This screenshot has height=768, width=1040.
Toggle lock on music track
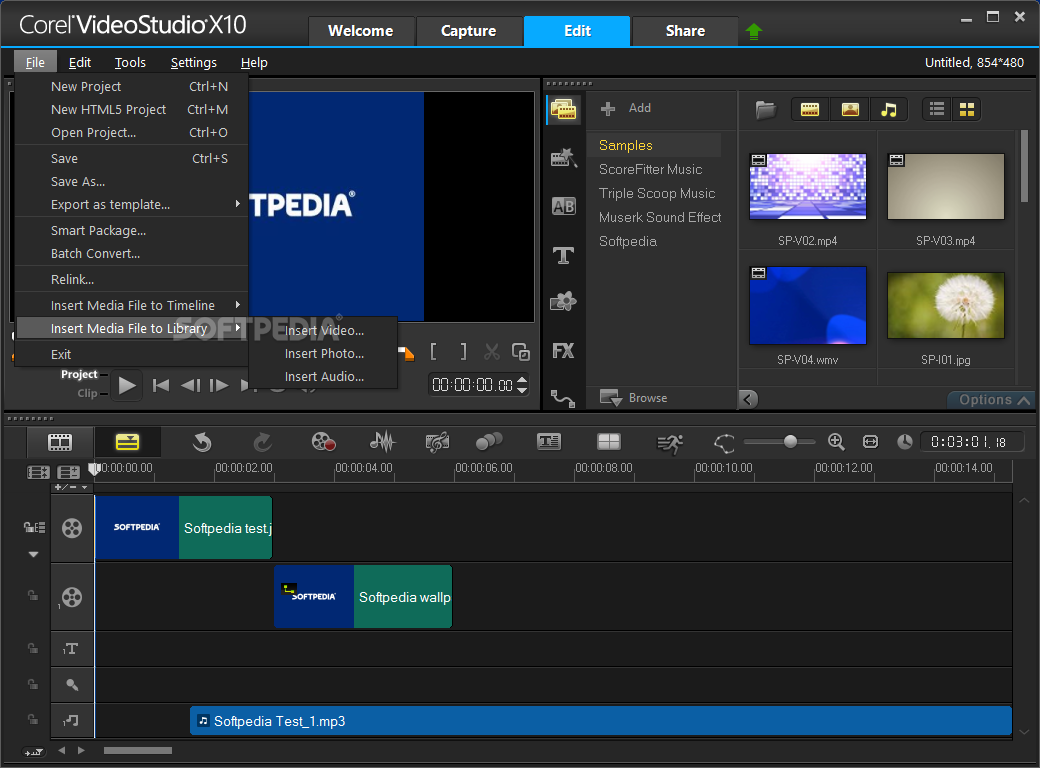32,720
